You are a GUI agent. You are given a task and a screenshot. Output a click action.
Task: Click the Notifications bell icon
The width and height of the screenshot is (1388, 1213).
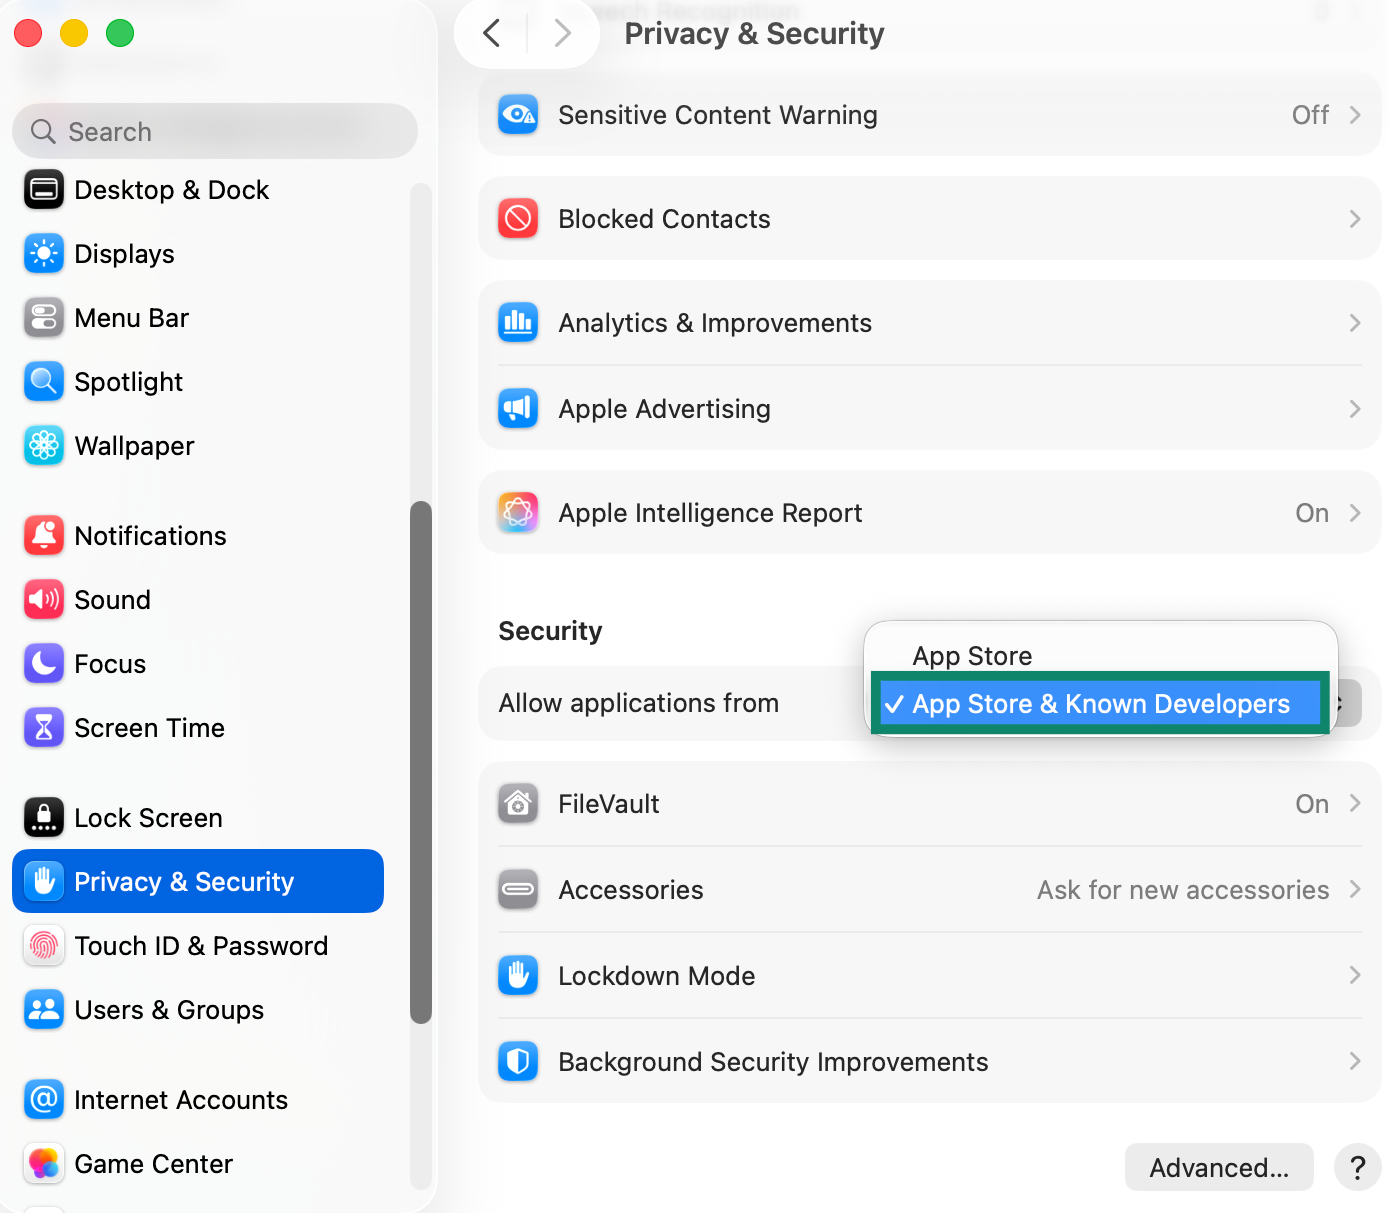[x=44, y=536]
